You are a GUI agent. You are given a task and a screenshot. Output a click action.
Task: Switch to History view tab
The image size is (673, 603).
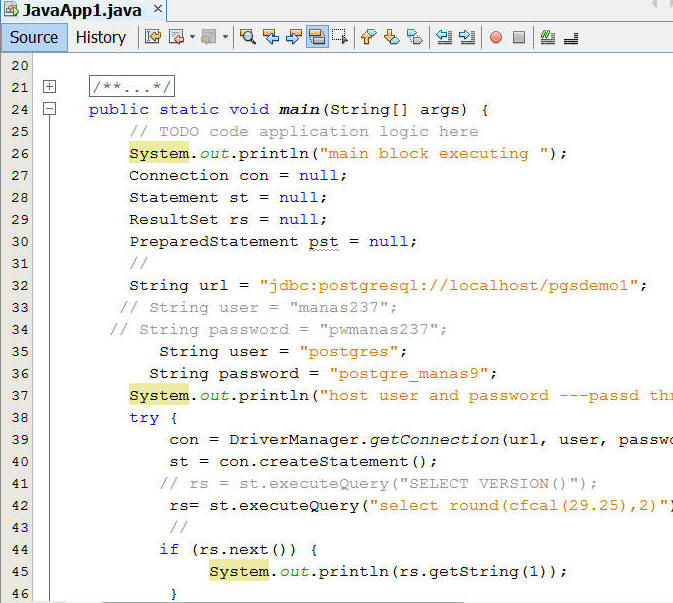101,37
